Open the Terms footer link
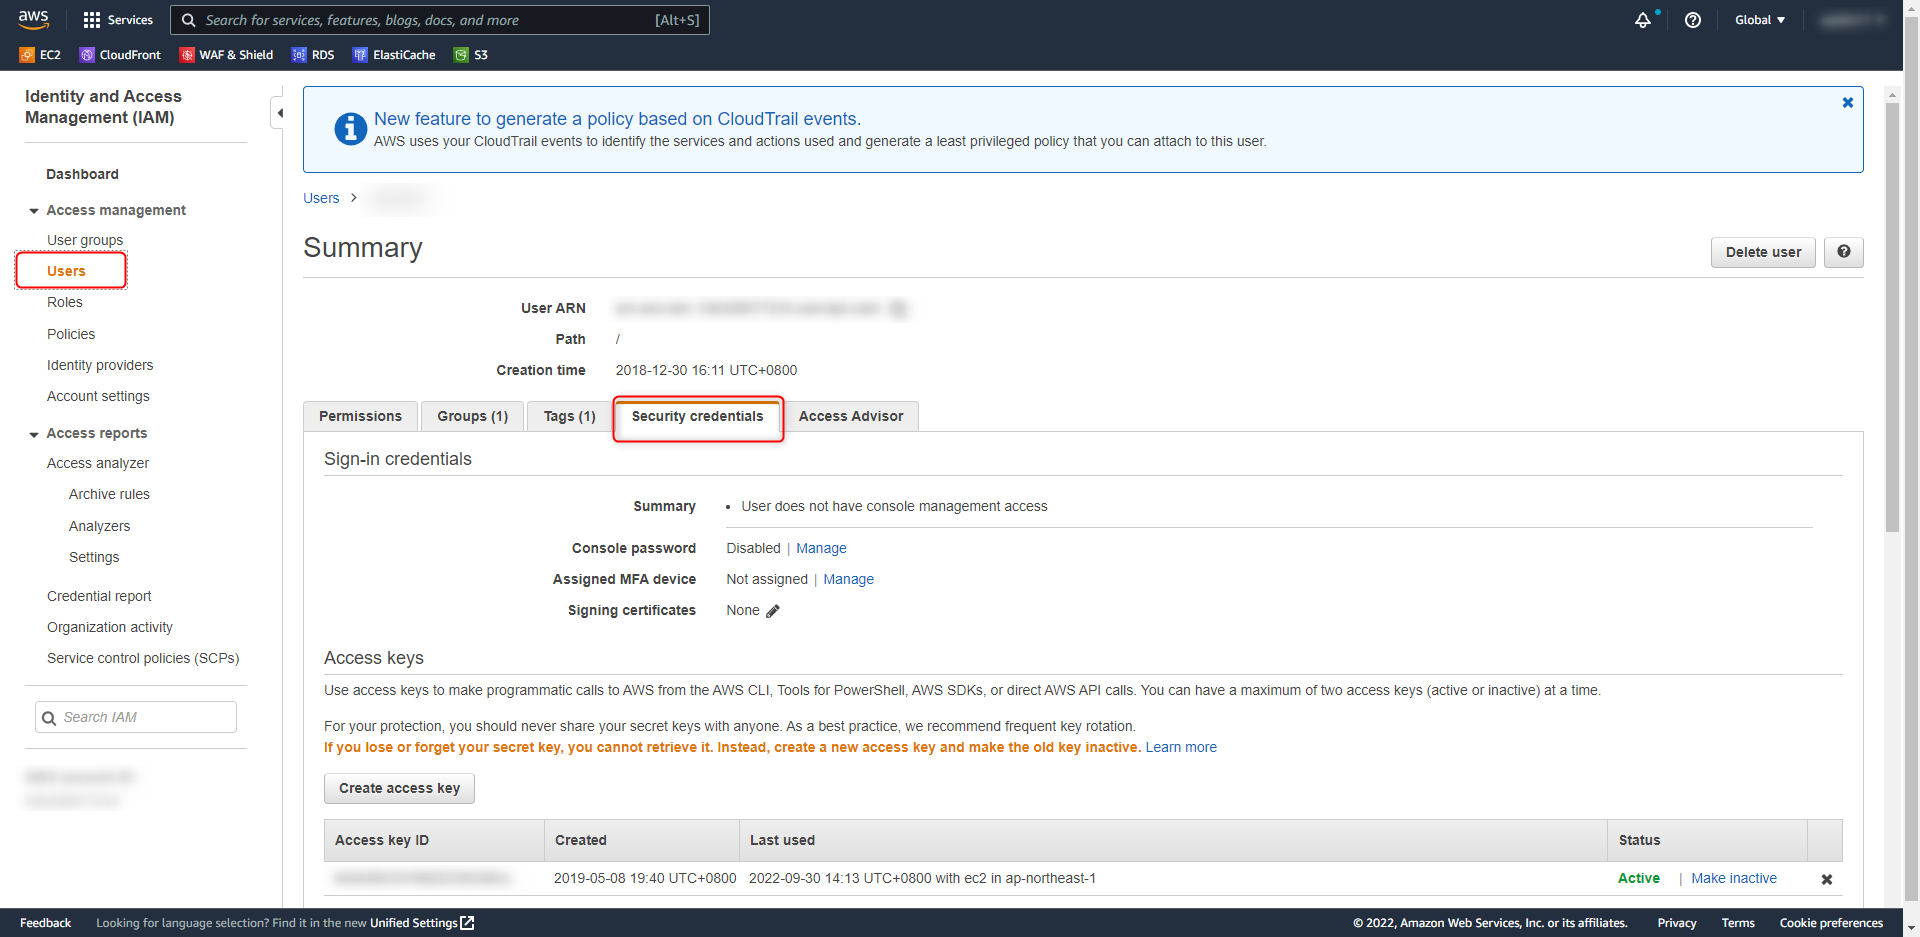Image resolution: width=1920 pixels, height=937 pixels. click(x=1738, y=923)
